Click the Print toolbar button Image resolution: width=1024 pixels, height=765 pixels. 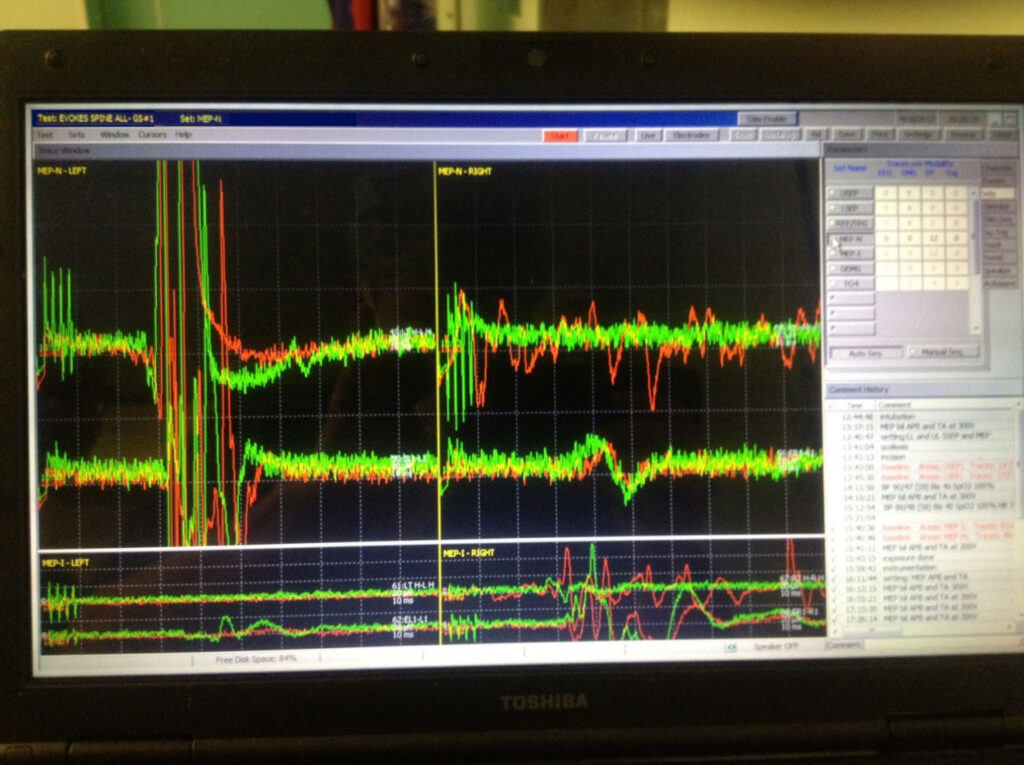(881, 135)
